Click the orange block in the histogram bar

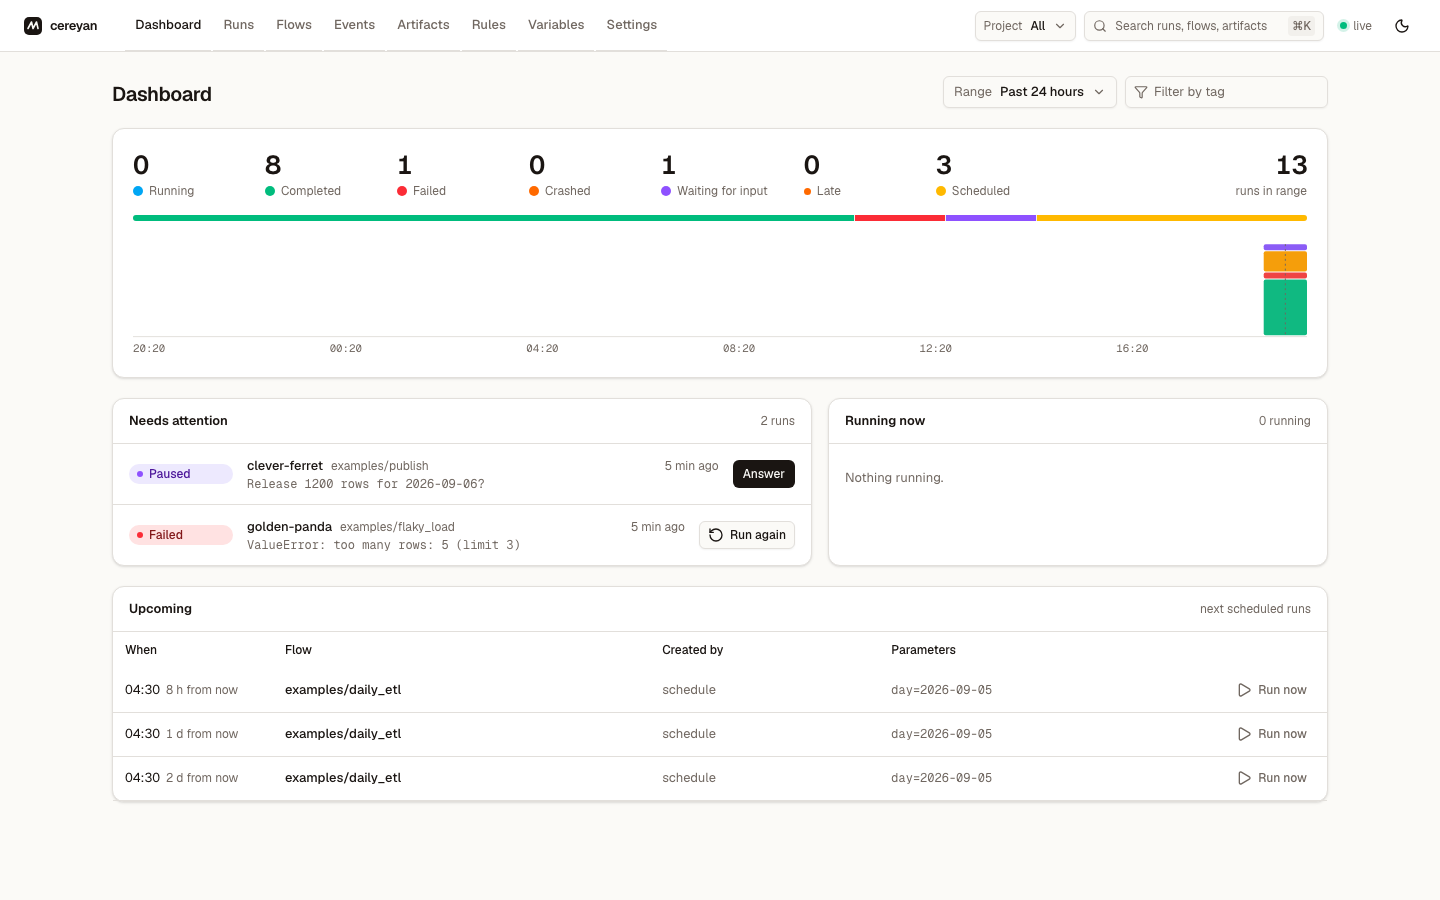coord(1285,261)
